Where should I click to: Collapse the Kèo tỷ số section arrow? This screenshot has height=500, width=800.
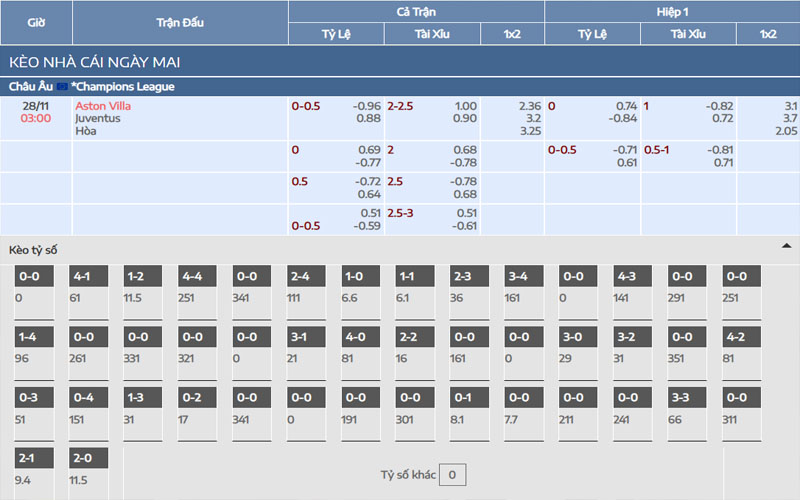pyautogui.click(x=786, y=246)
